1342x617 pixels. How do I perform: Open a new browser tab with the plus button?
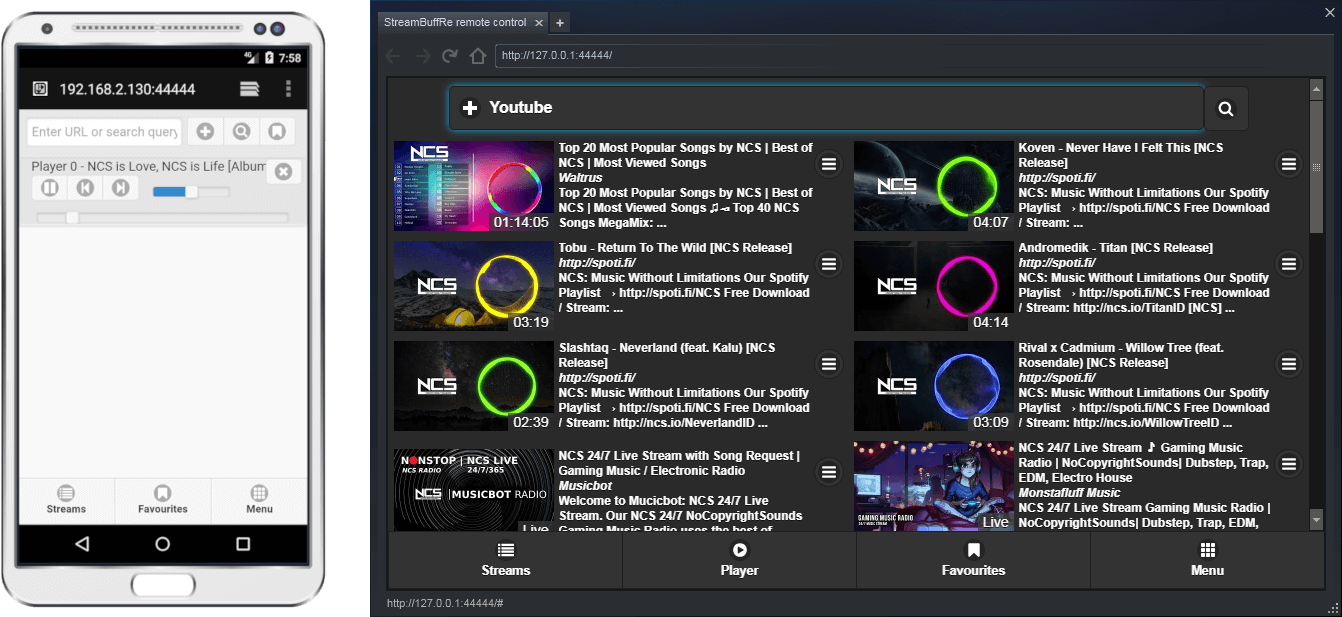(x=560, y=21)
